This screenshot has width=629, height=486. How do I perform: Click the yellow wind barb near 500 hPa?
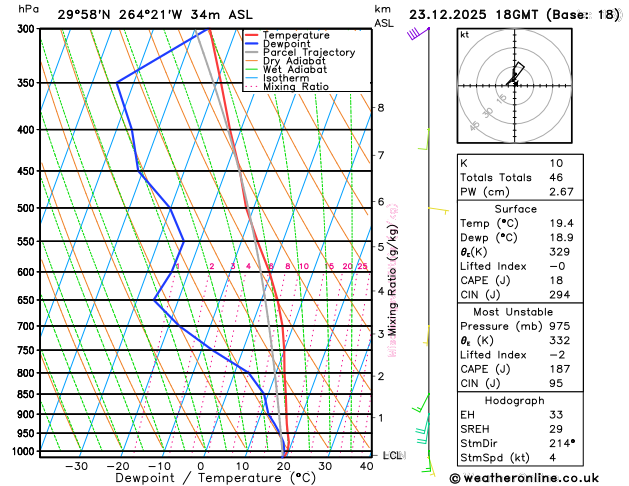[438, 210]
